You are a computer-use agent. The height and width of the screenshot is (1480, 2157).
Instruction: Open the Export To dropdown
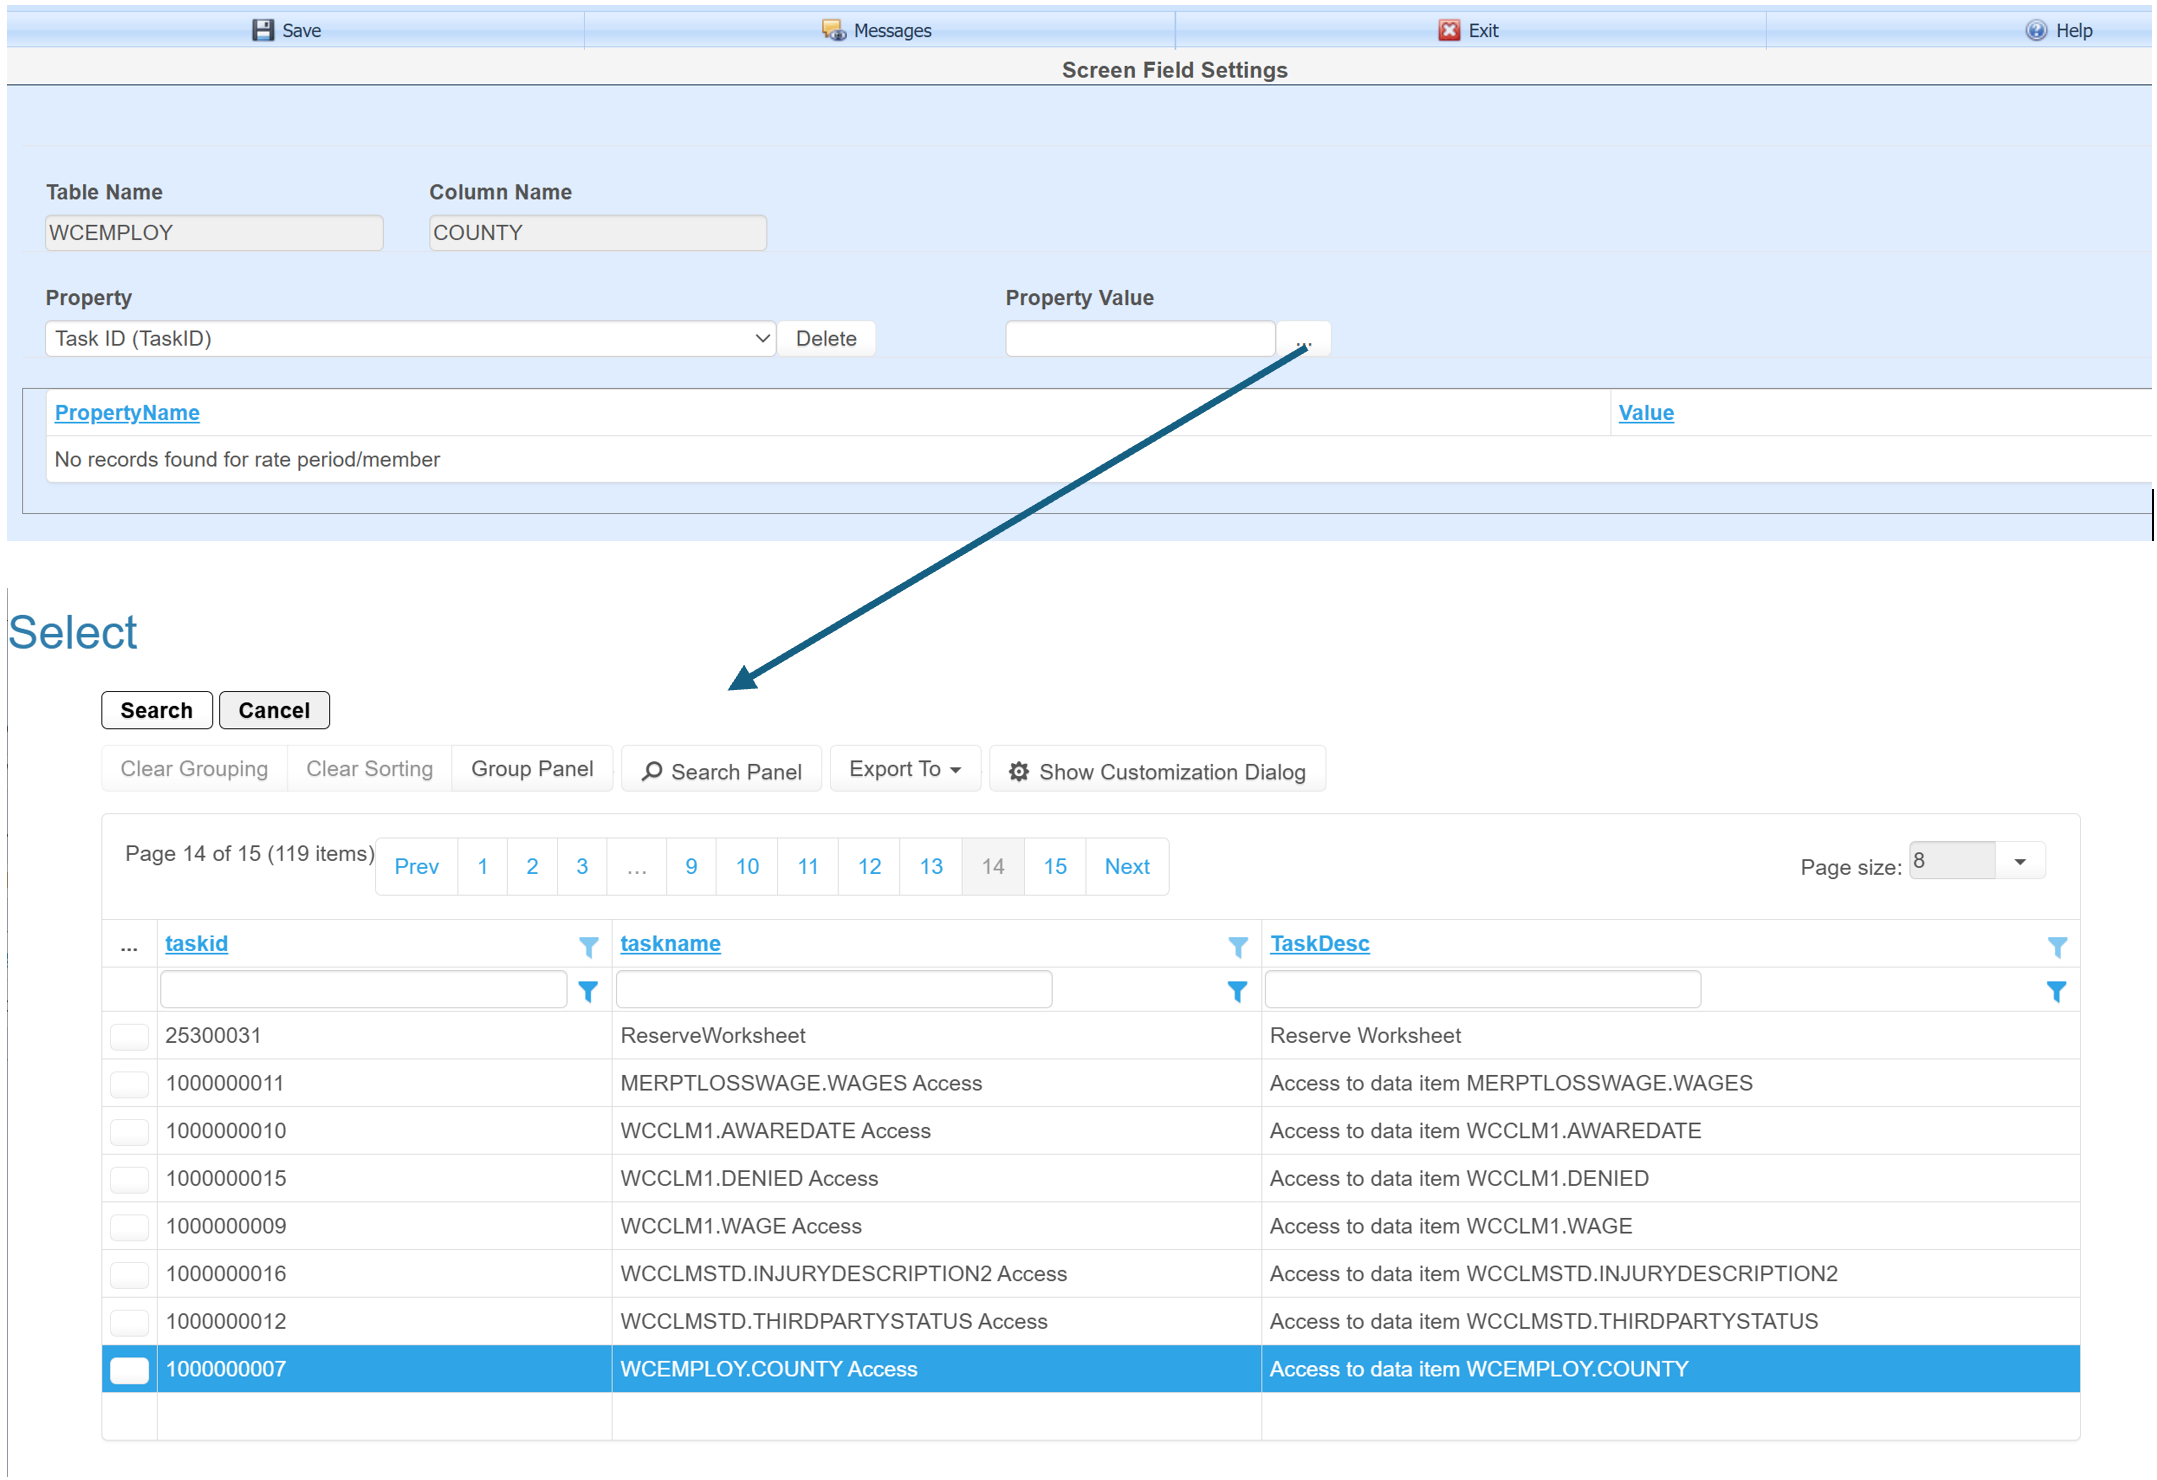pos(905,769)
